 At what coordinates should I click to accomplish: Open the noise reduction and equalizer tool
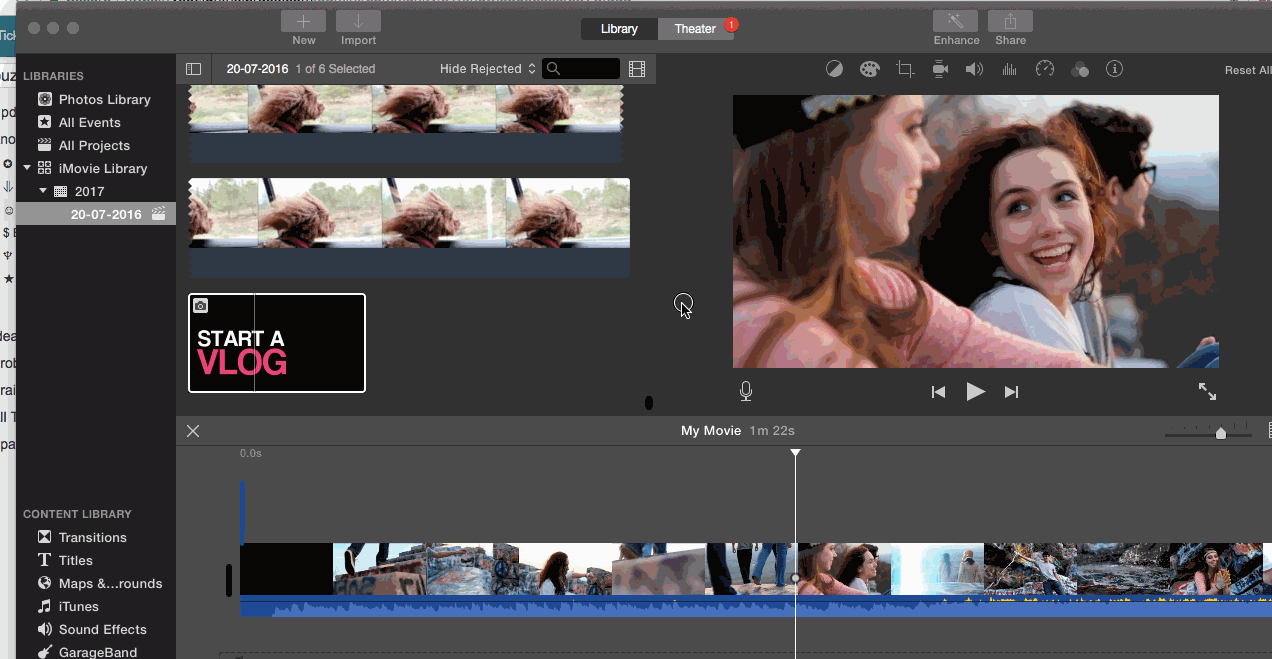pyautogui.click(x=1009, y=69)
